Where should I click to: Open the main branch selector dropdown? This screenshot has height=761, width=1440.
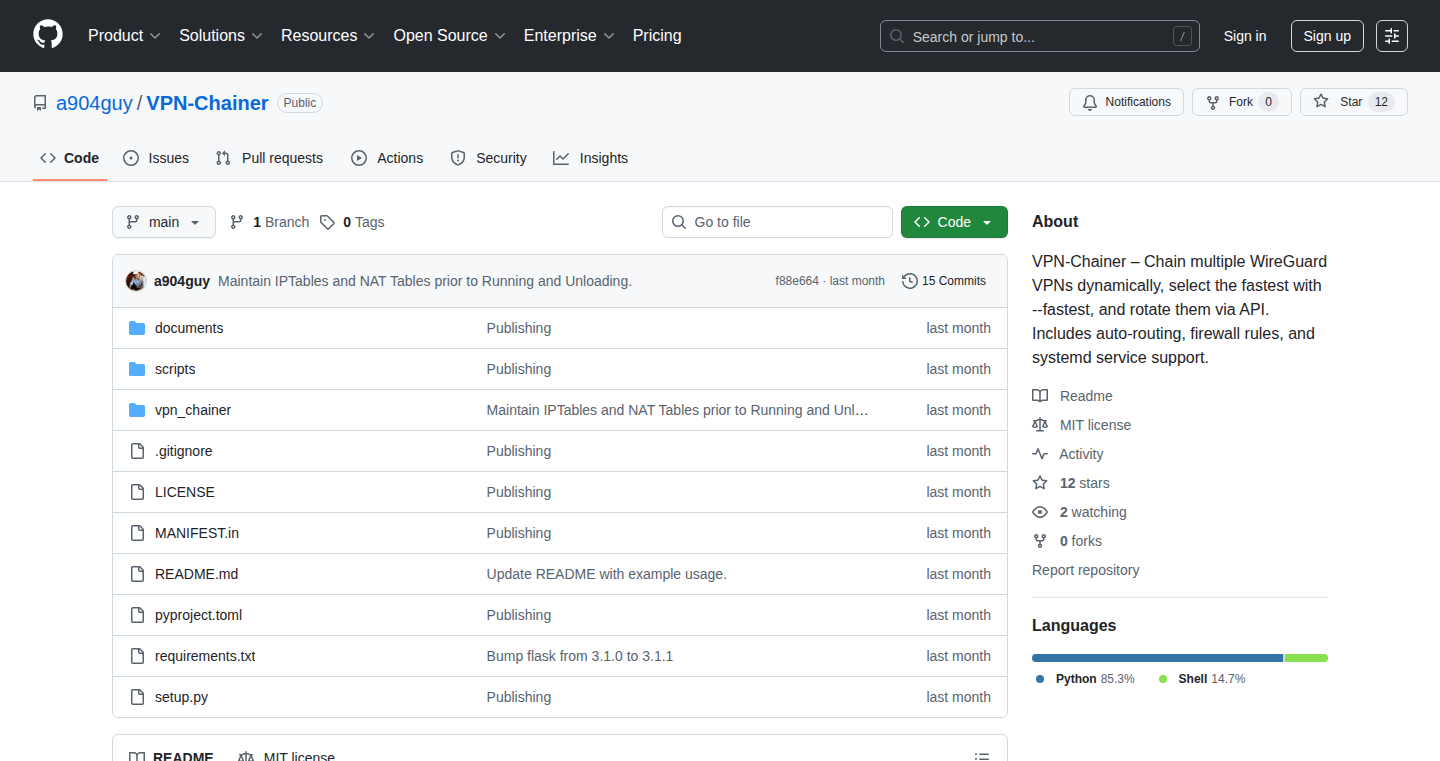(x=164, y=222)
